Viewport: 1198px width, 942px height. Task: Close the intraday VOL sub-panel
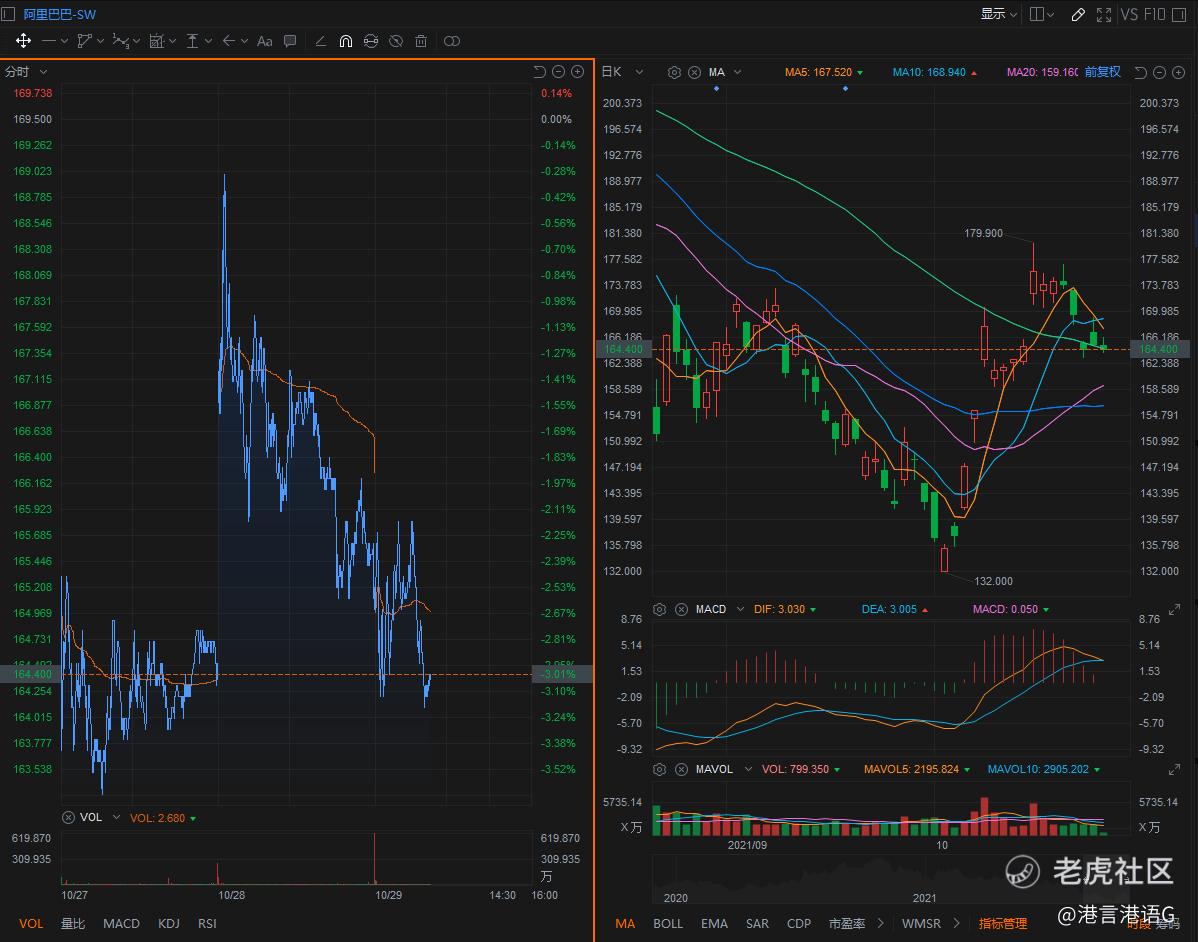coord(68,817)
